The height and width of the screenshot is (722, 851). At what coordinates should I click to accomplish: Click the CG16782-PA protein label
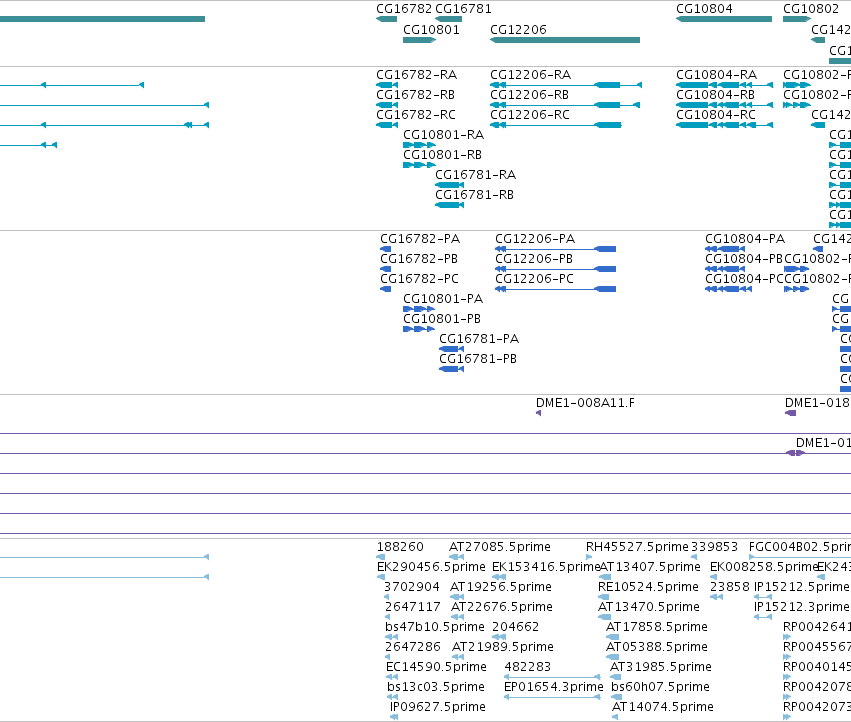coord(420,239)
